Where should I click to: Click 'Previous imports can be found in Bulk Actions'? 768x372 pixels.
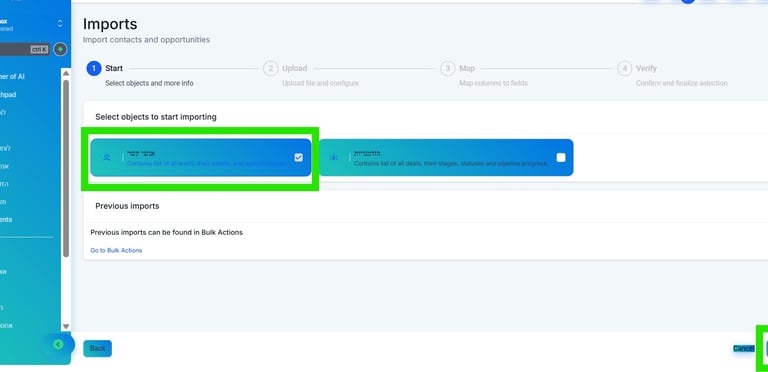coord(167,232)
